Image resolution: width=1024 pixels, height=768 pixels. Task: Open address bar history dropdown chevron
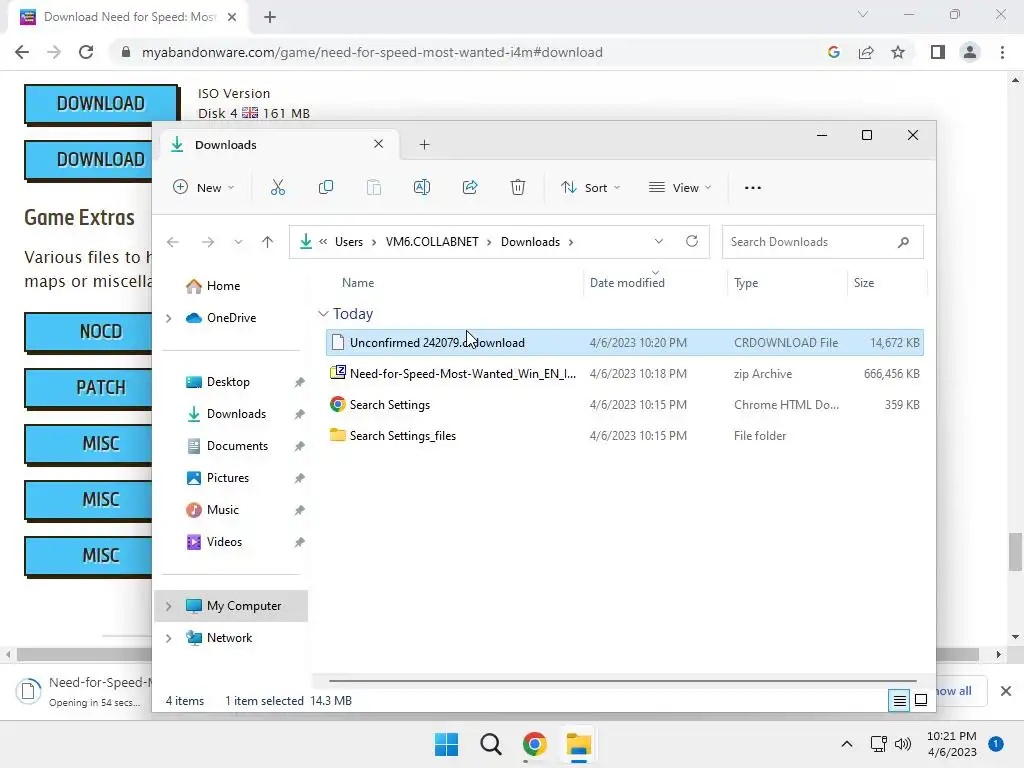(x=658, y=241)
